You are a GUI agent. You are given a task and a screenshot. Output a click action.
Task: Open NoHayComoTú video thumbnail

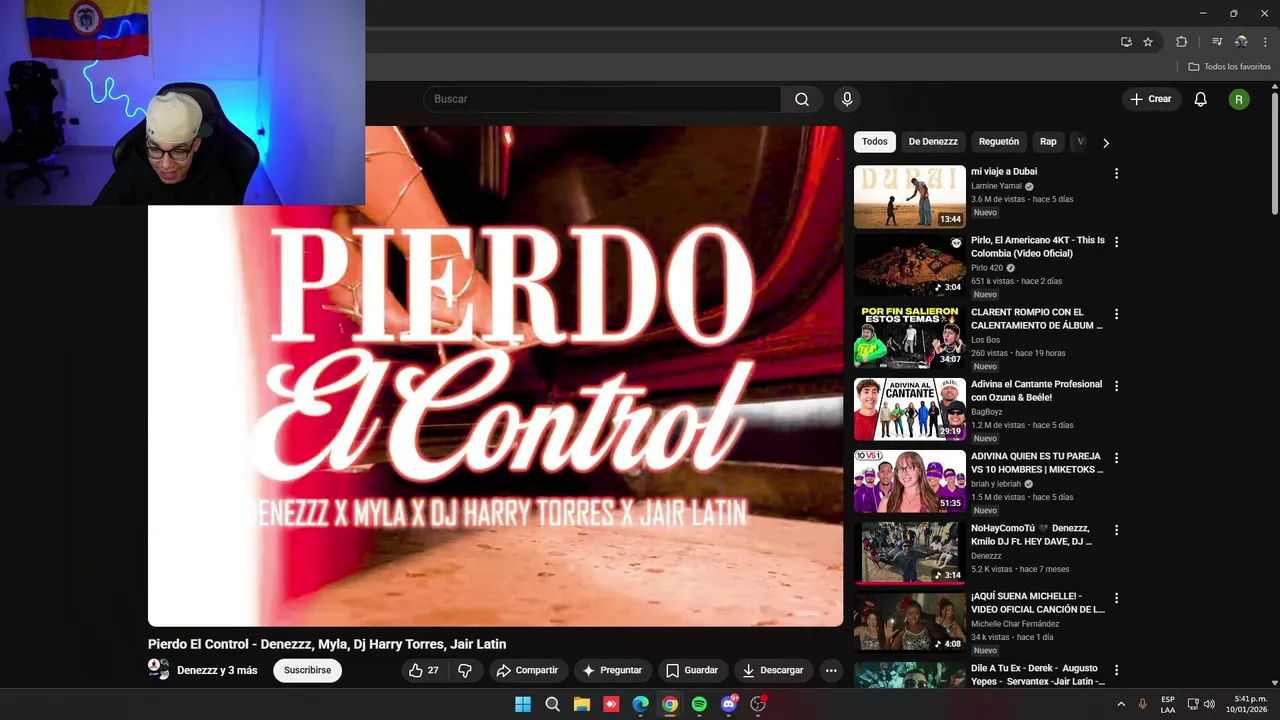(909, 553)
